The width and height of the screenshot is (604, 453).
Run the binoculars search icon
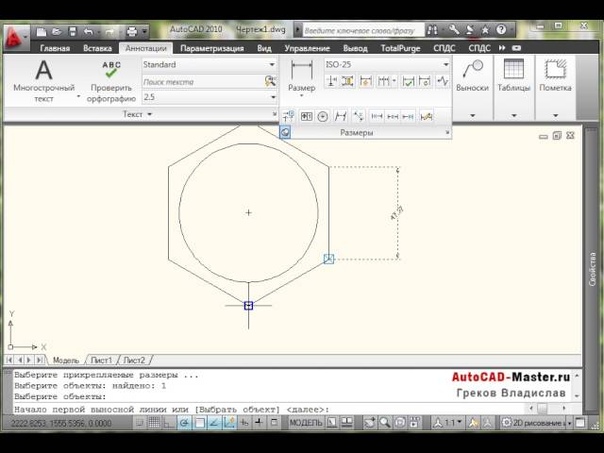tap(432, 30)
